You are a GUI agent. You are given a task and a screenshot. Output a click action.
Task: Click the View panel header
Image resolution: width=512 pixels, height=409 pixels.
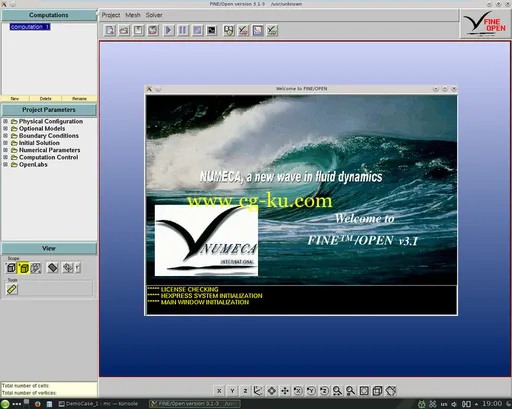point(49,248)
